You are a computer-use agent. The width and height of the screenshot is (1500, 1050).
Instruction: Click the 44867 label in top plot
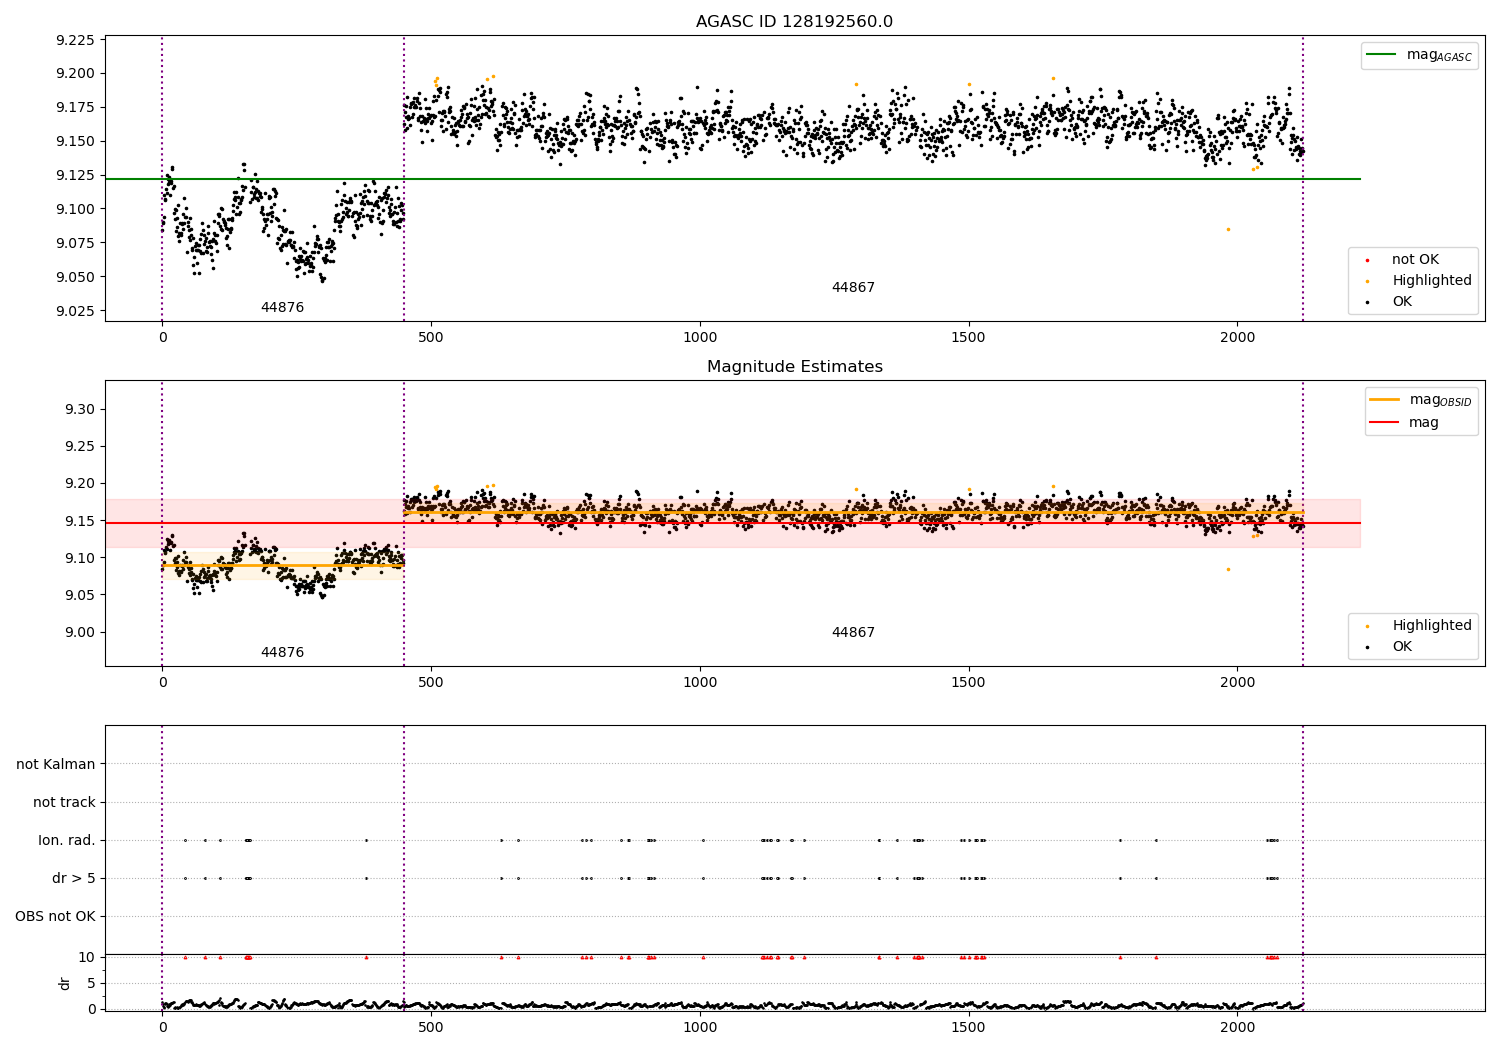(x=853, y=288)
